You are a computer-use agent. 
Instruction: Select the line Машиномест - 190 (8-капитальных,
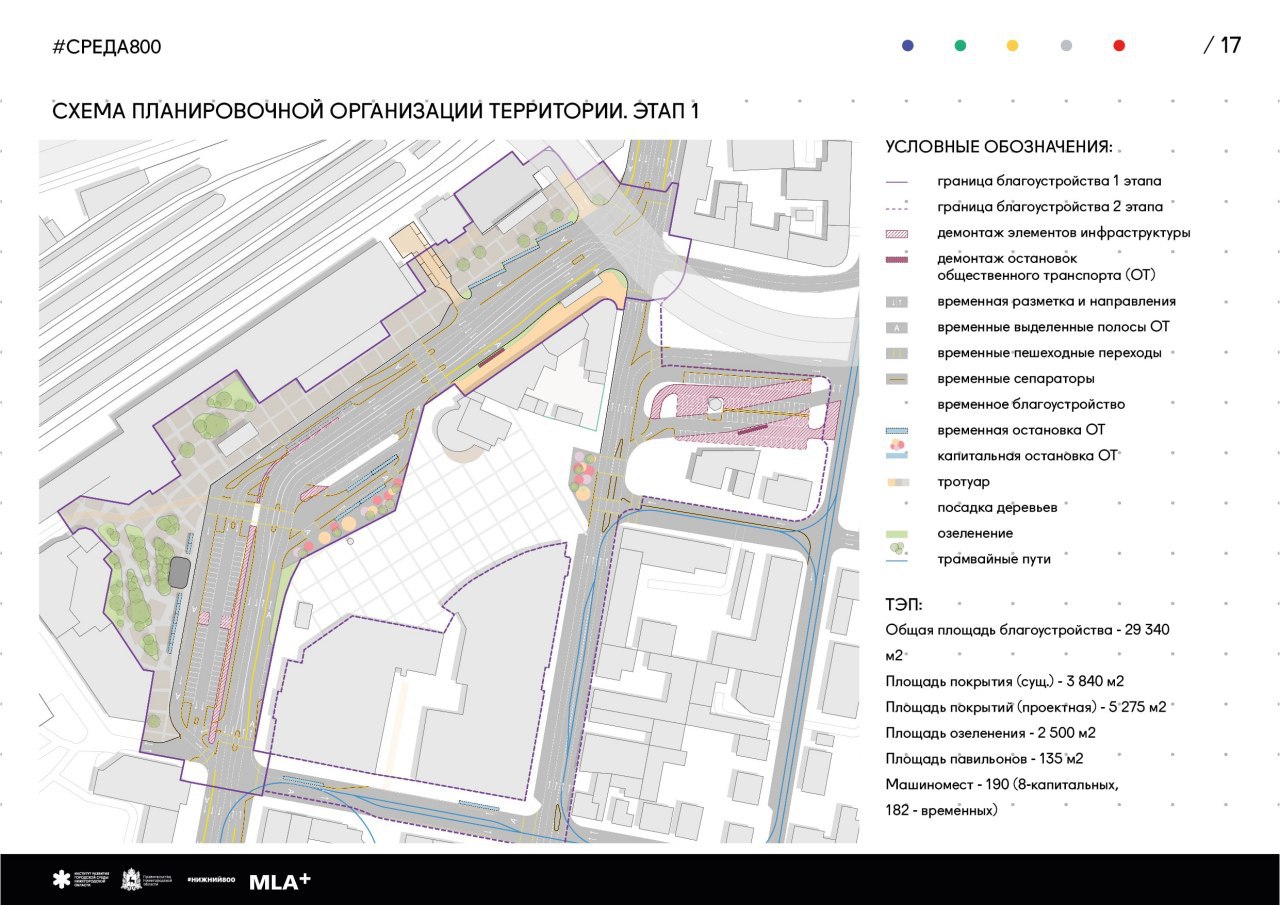coord(1003,784)
